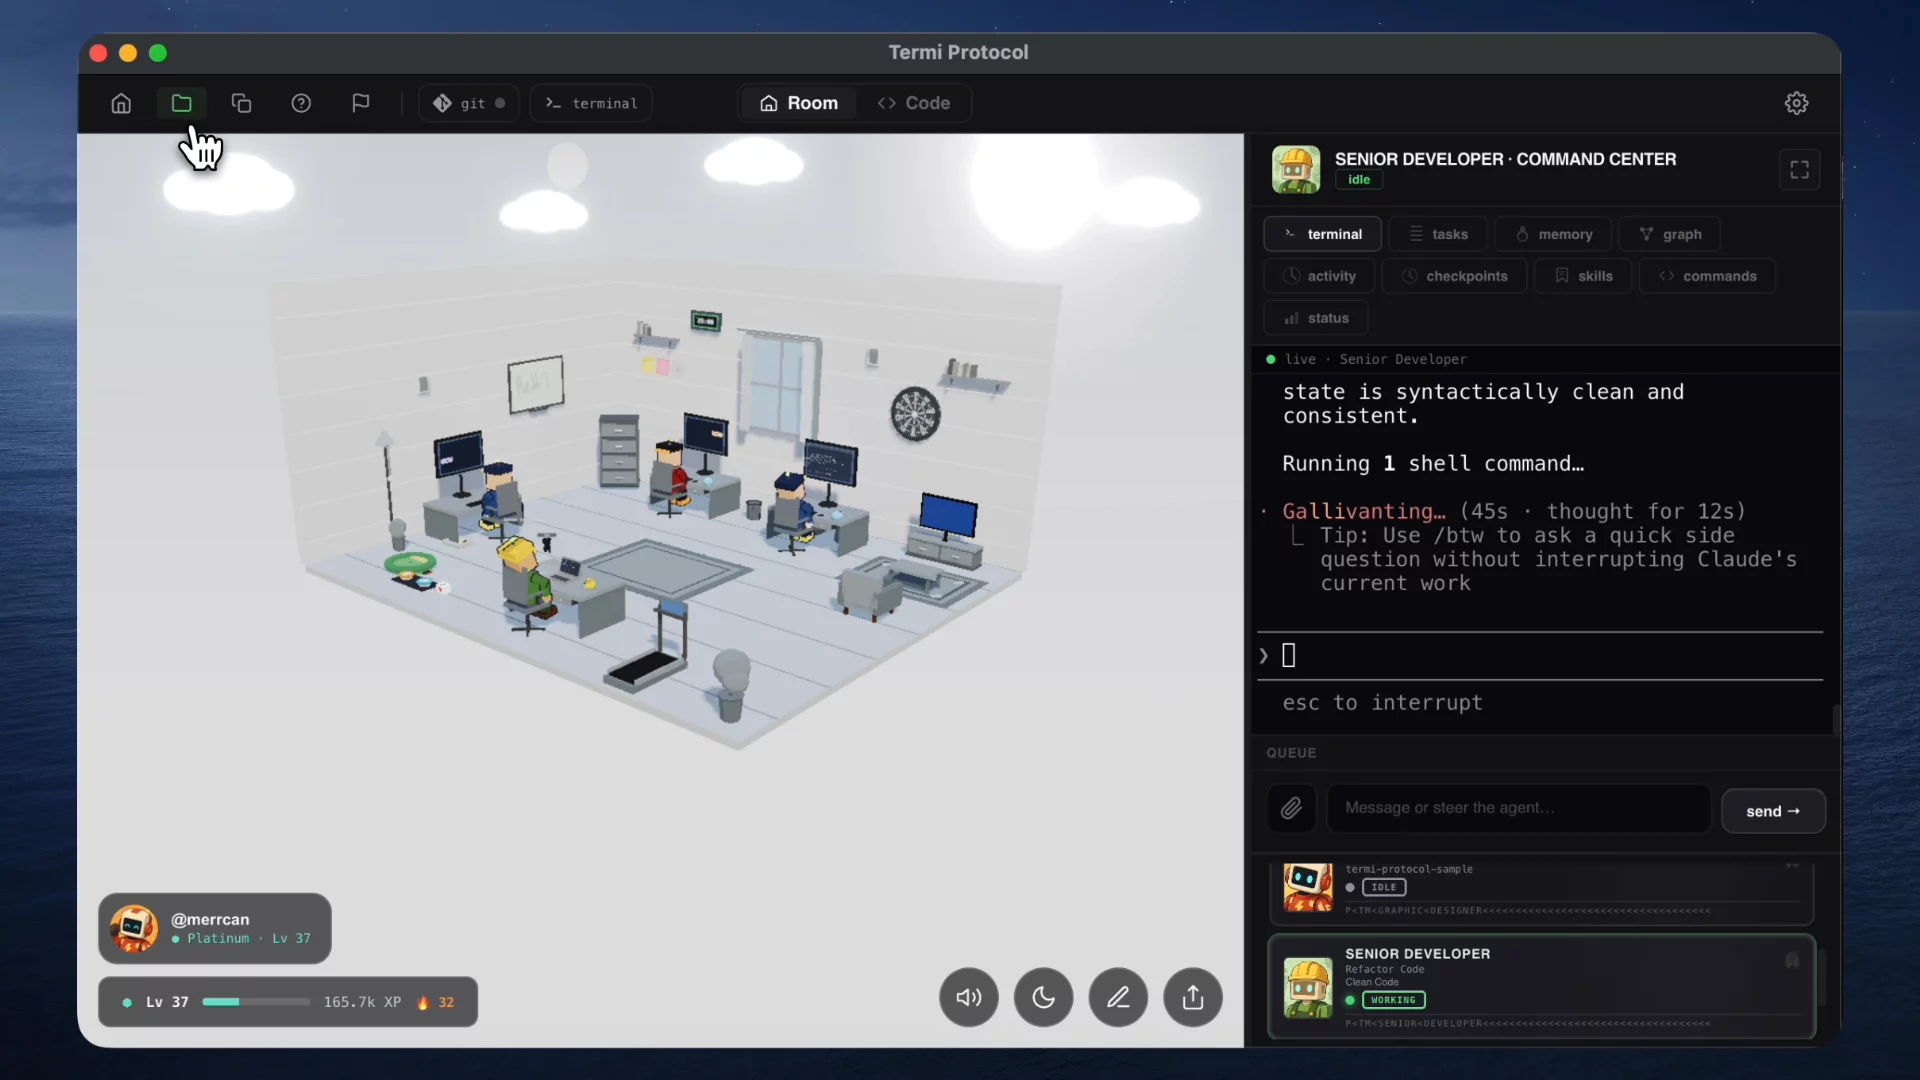Select the terminal panel tab
Viewport: 1920px width, 1080px height.
pyautogui.click(x=1322, y=234)
